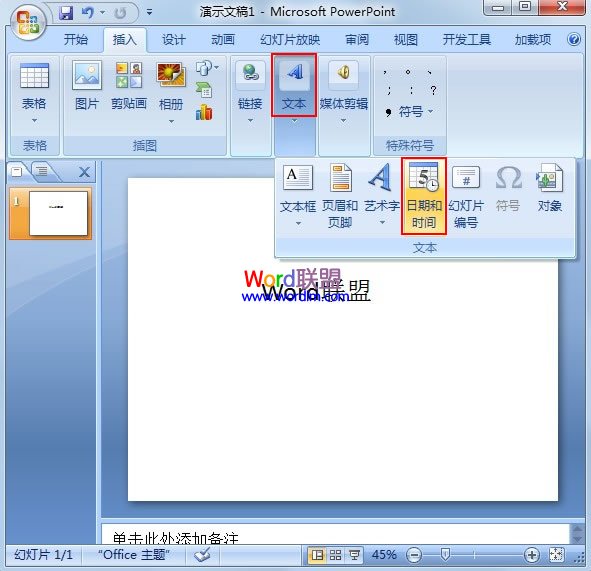
Task: Open the 视图 View tab
Action: (x=406, y=39)
